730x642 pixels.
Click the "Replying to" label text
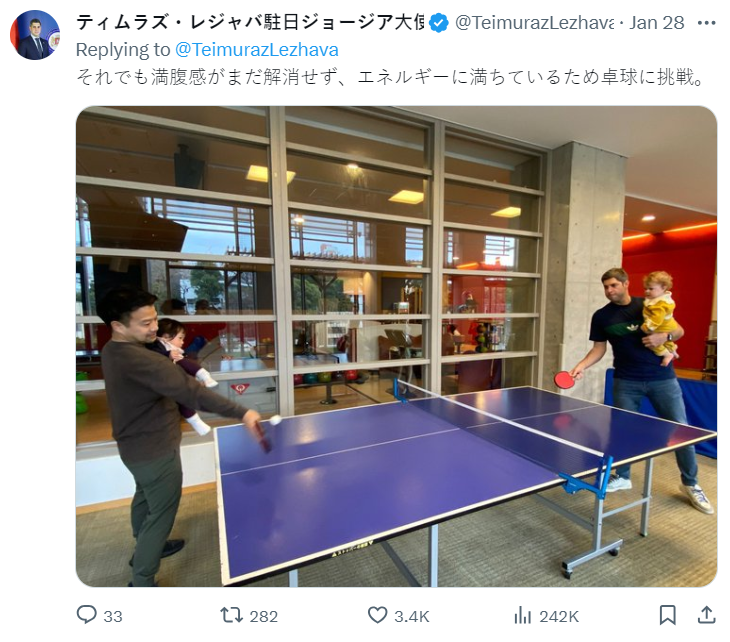pos(123,50)
